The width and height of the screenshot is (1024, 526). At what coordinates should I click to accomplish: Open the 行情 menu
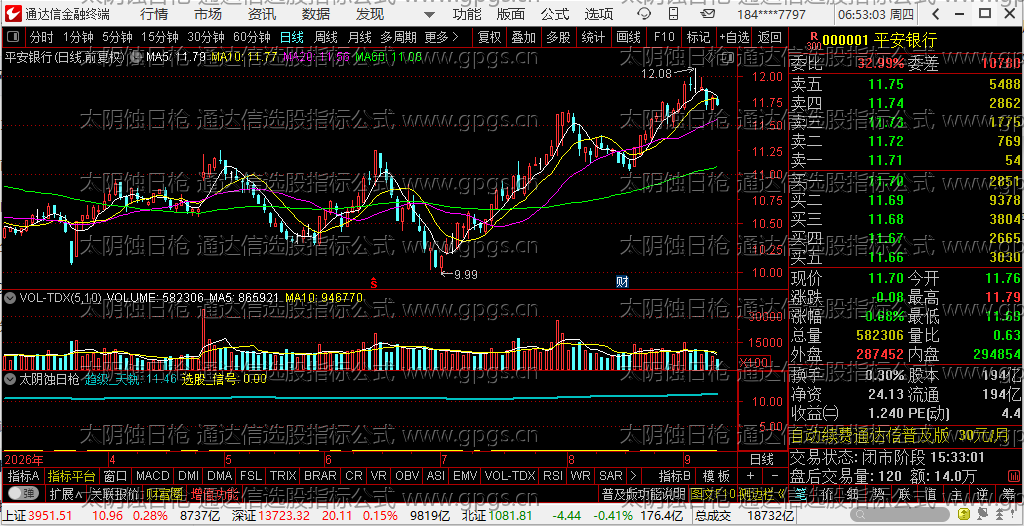pos(153,14)
